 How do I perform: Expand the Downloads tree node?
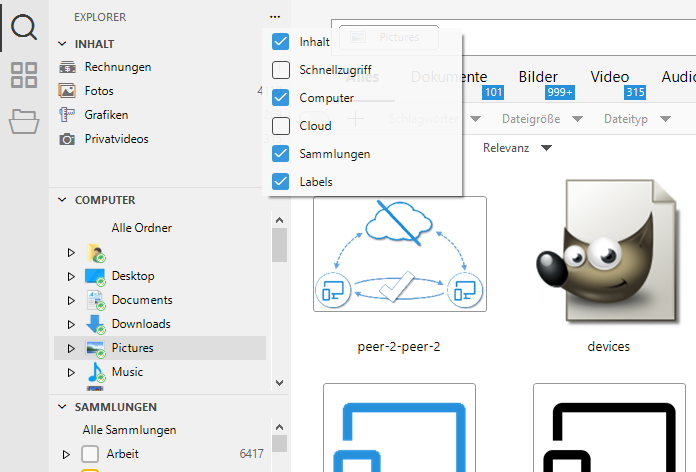click(71, 324)
